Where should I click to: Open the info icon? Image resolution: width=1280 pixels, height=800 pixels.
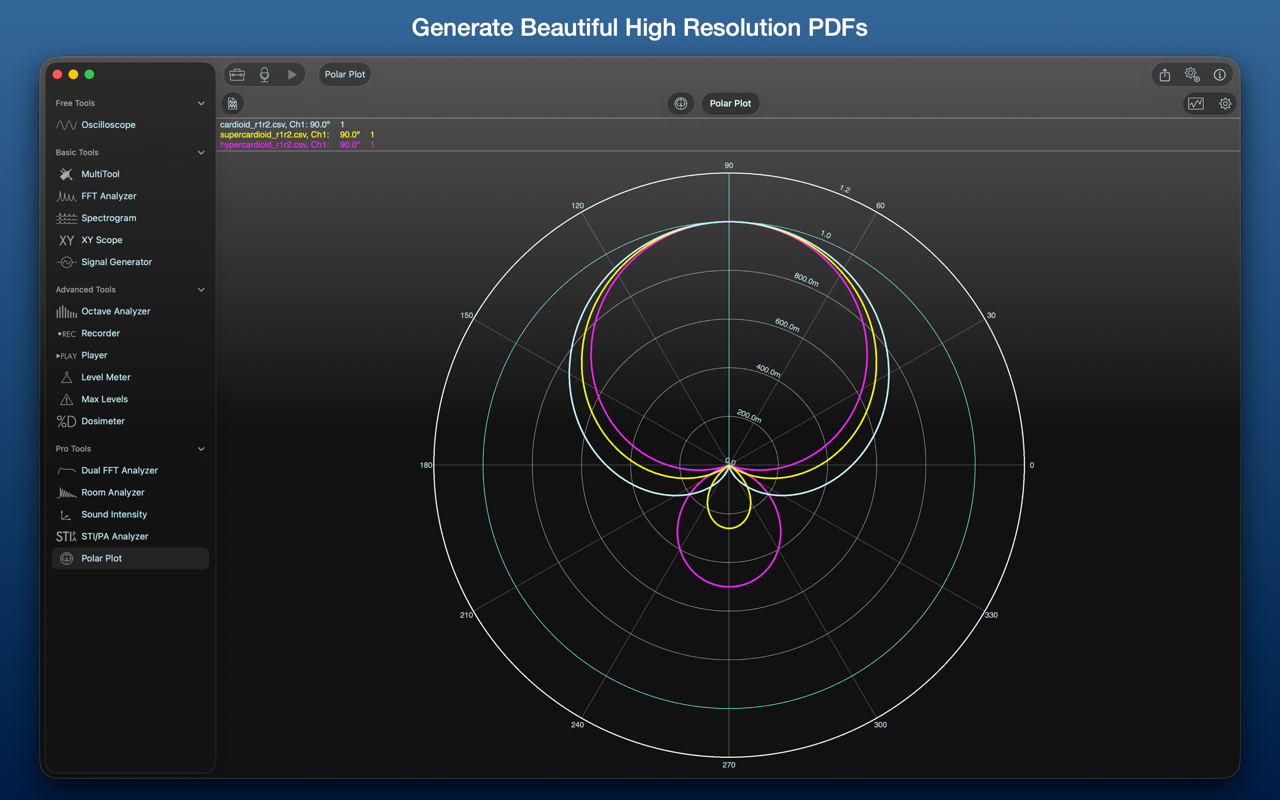click(x=1220, y=75)
